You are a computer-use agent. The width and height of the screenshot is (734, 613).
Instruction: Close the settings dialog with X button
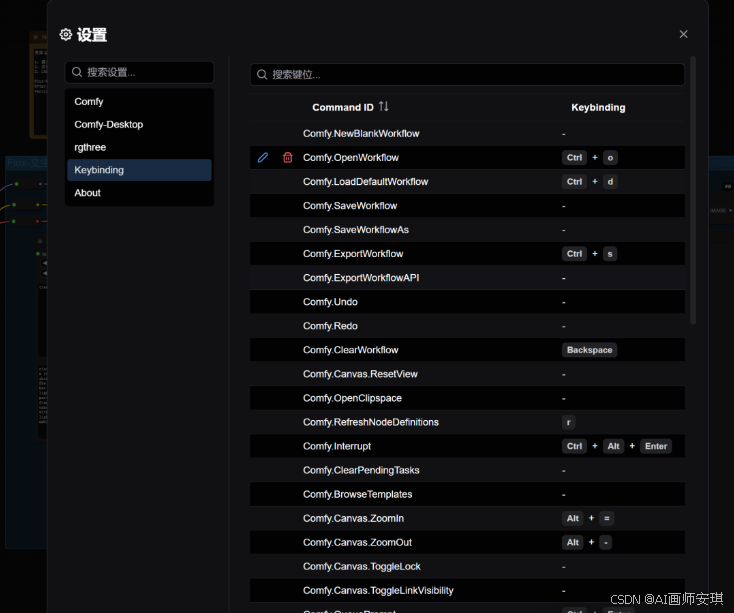click(683, 34)
